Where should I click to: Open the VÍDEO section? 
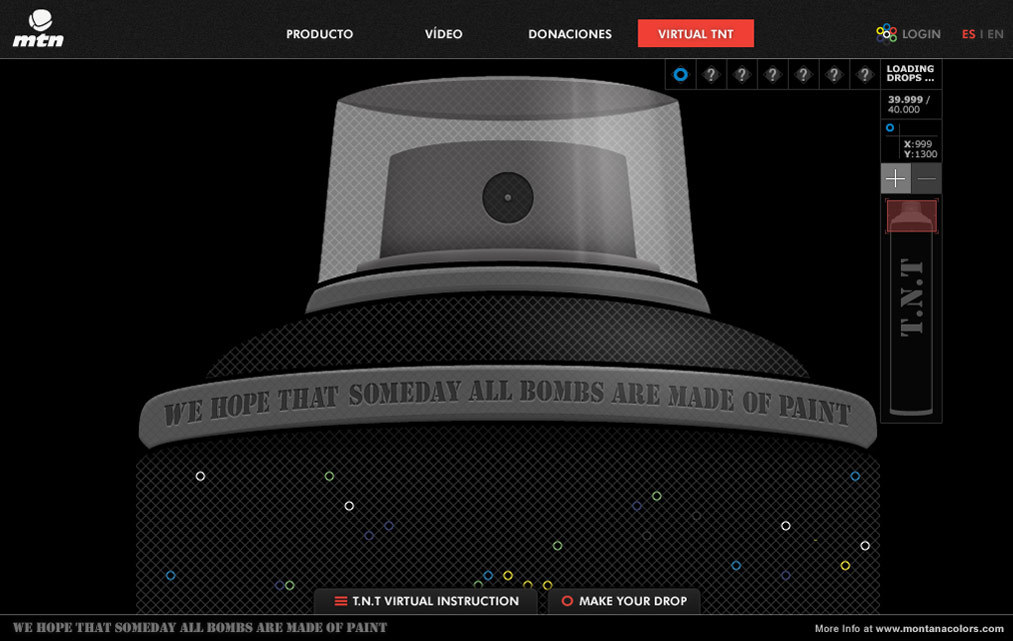443,34
